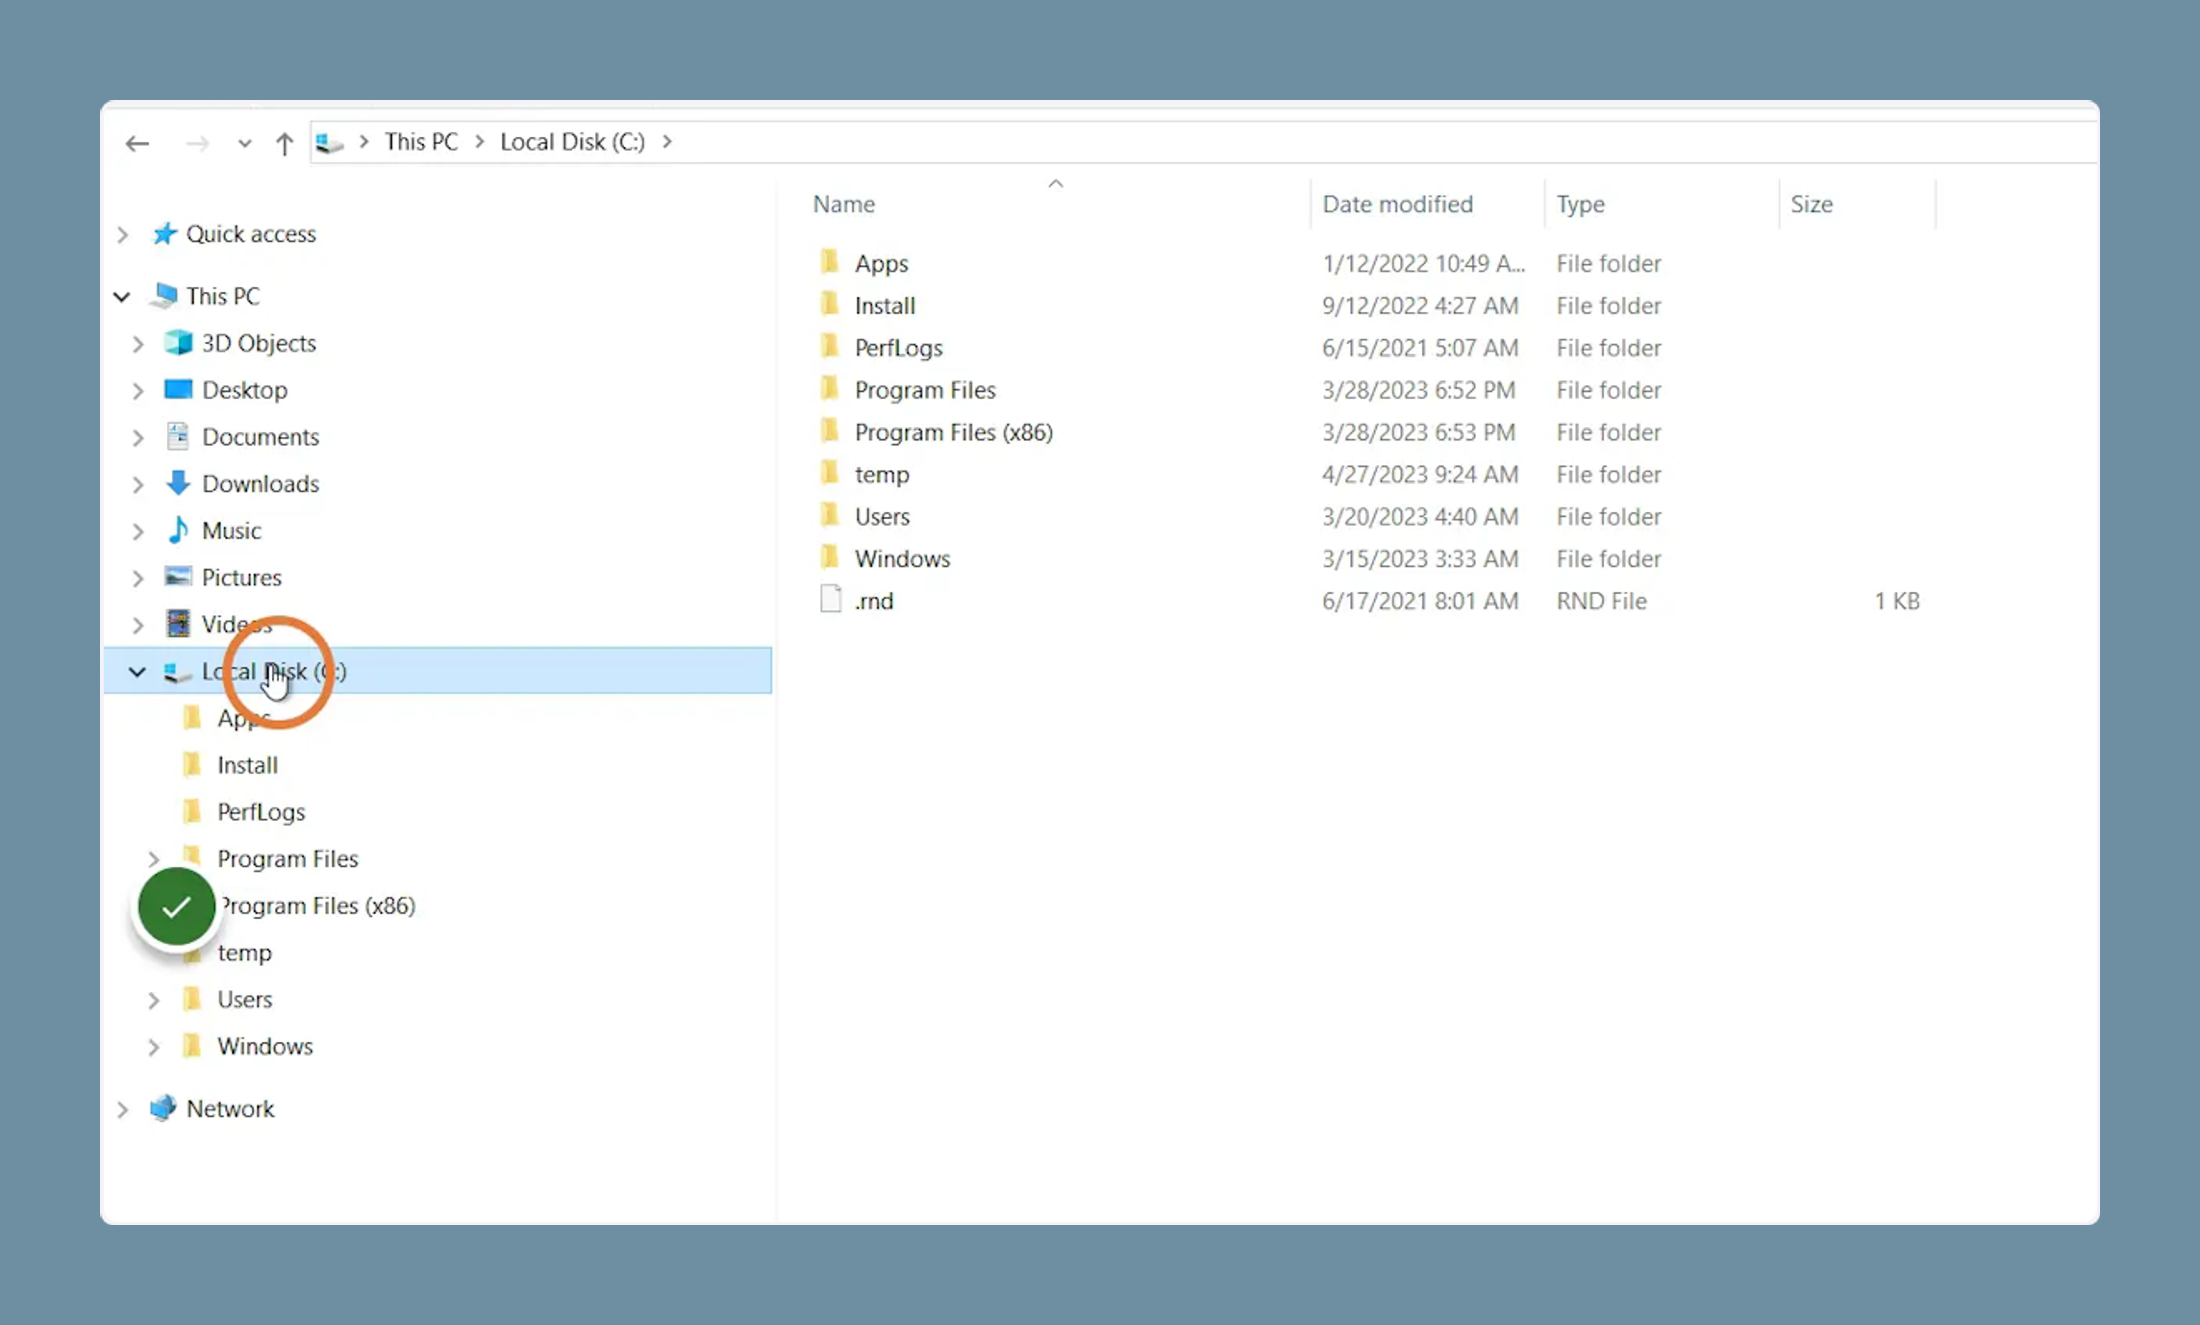Viewport: 2200px width, 1325px height.
Task: Expand 3D Objects in navigation tree
Action: click(138, 343)
